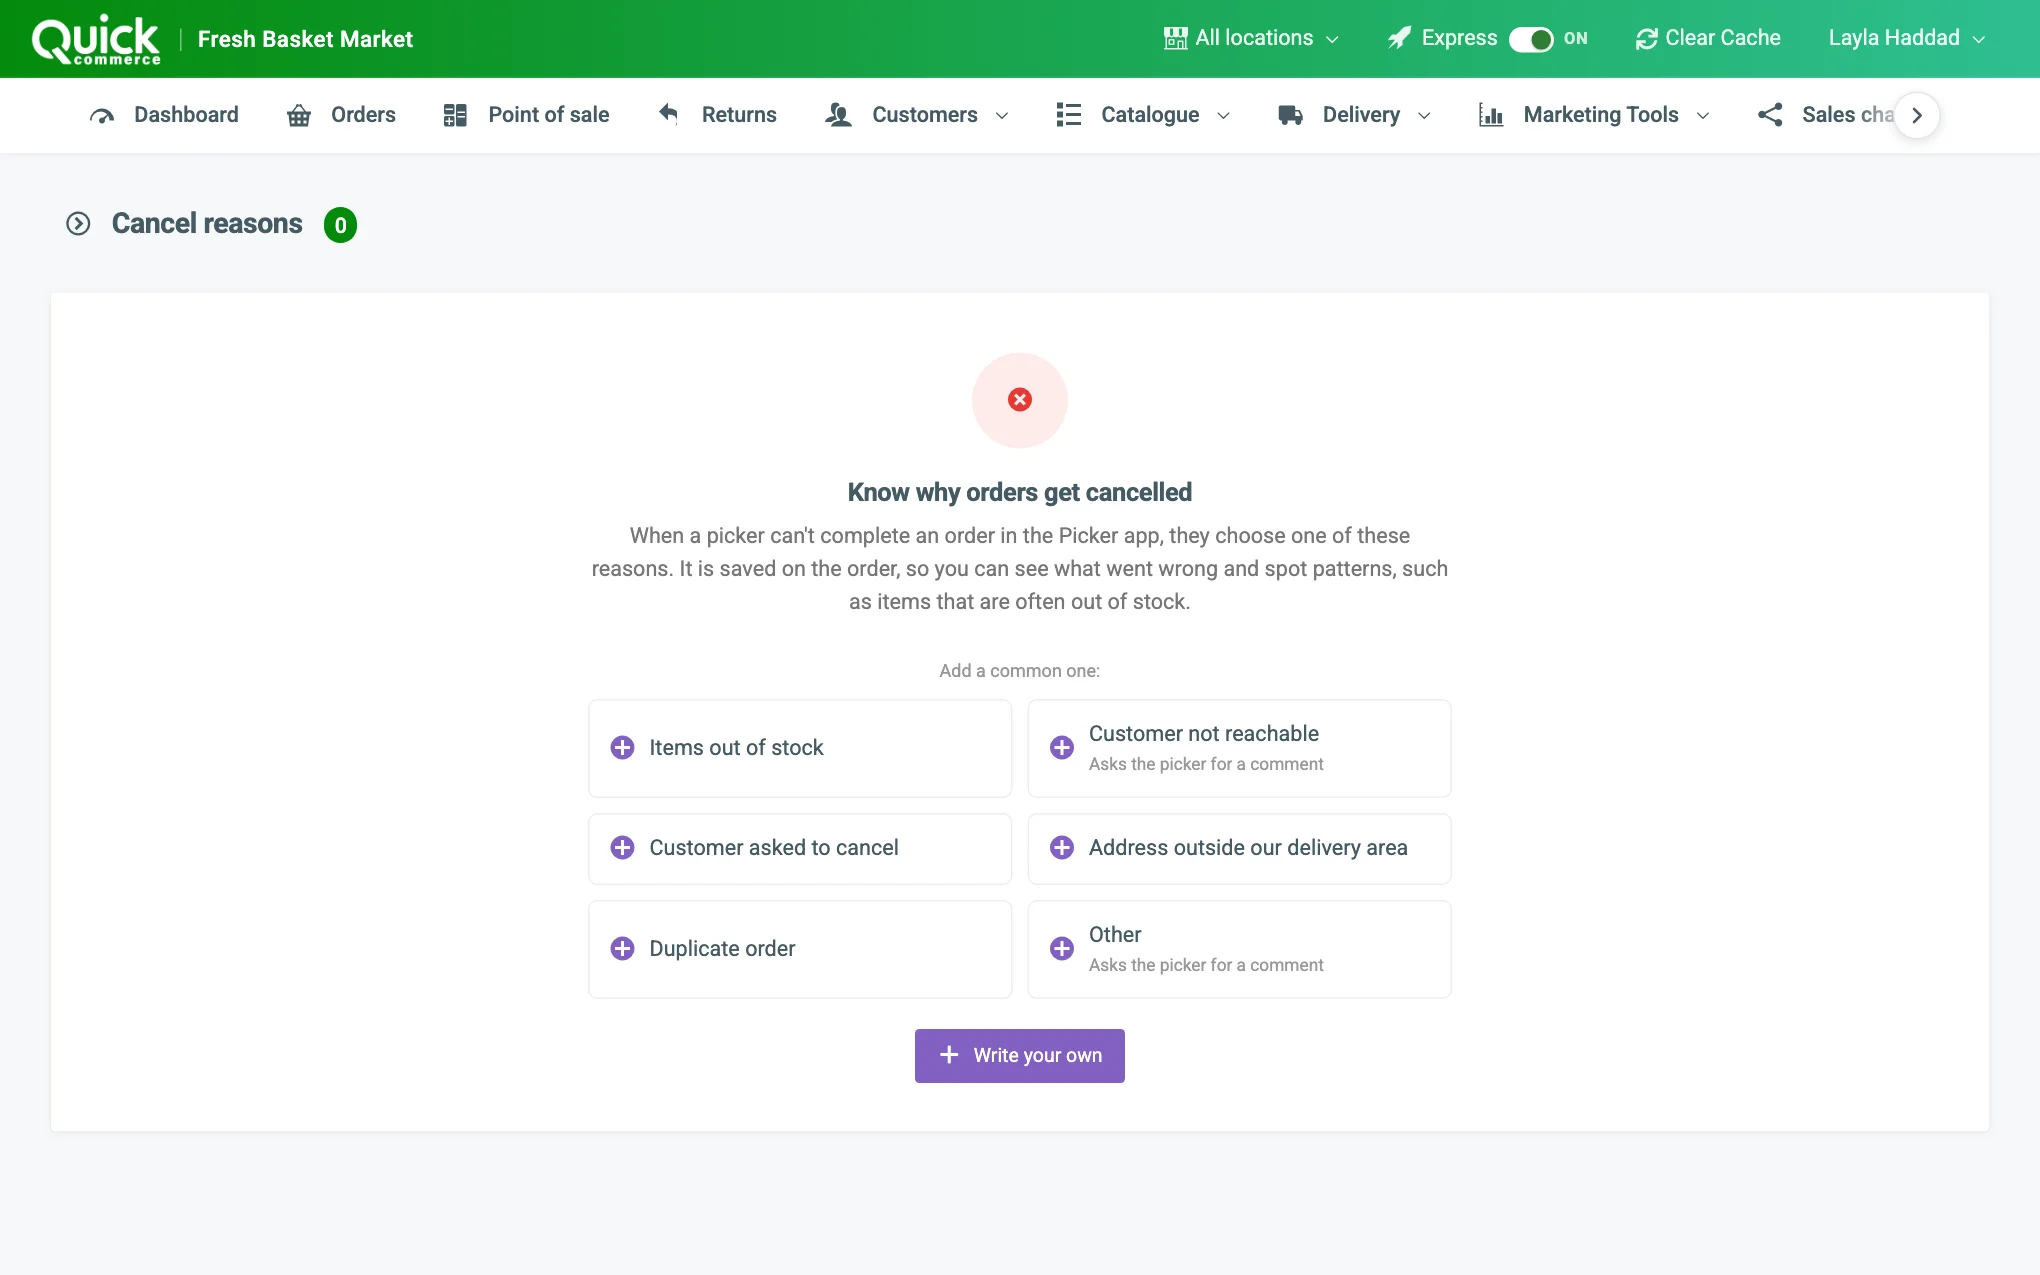Viewport: 2040px width, 1275px height.
Task: Click the plus icon beside Address outside our delivery area
Action: point(1062,848)
